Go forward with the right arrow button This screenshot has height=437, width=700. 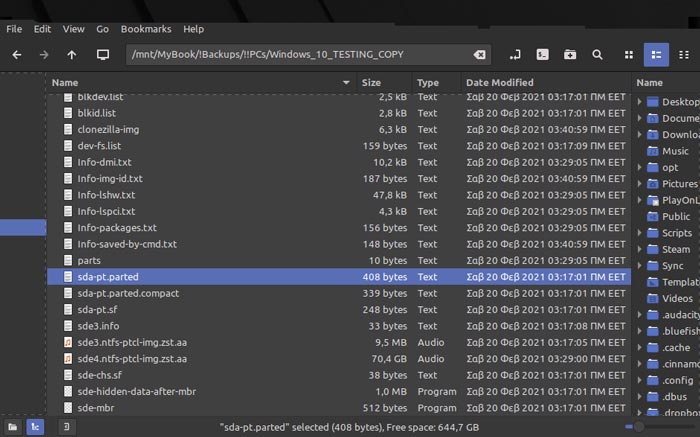click(x=44, y=55)
